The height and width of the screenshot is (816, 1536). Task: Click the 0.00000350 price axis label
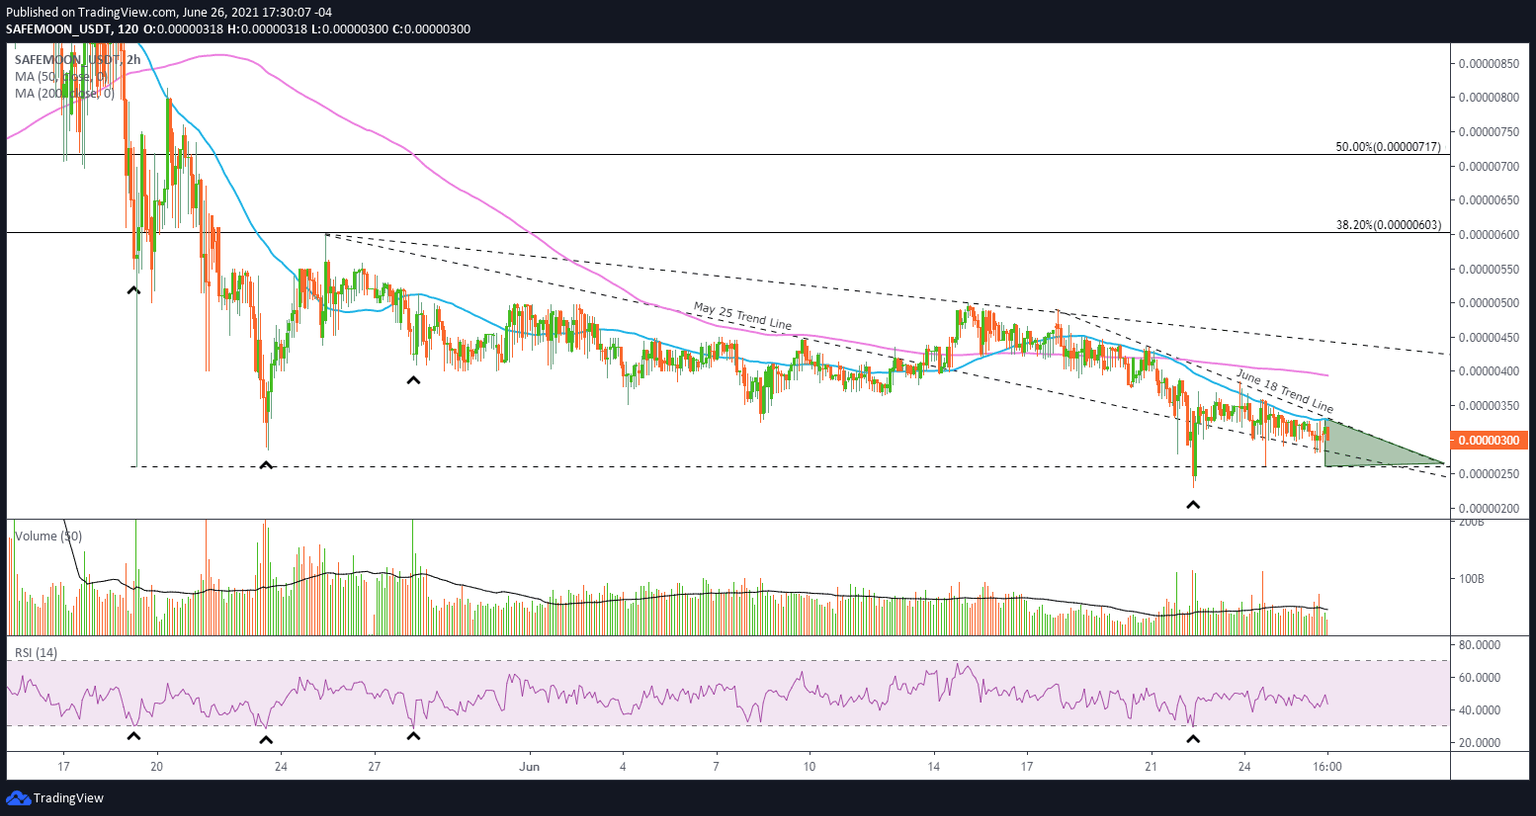[1489, 406]
